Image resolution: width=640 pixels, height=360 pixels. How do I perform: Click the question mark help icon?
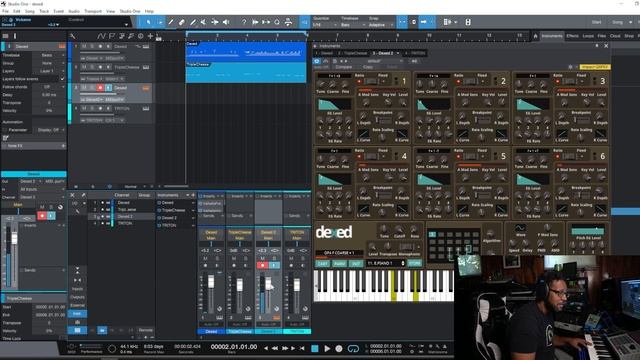coord(244,22)
